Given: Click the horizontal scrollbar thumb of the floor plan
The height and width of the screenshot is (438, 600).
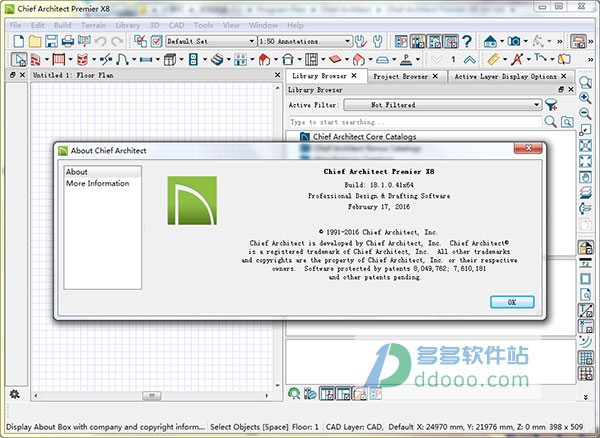Looking at the screenshot, I should pyautogui.click(x=152, y=395).
